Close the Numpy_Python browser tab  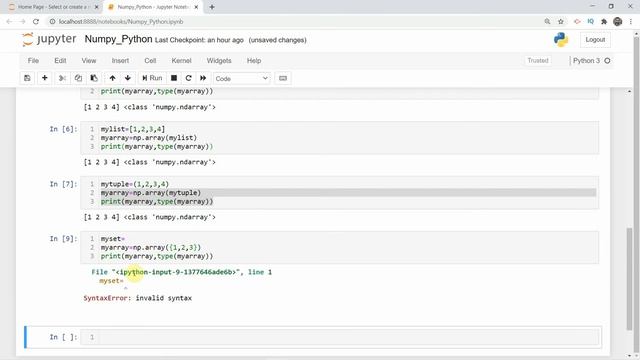tap(196, 7)
